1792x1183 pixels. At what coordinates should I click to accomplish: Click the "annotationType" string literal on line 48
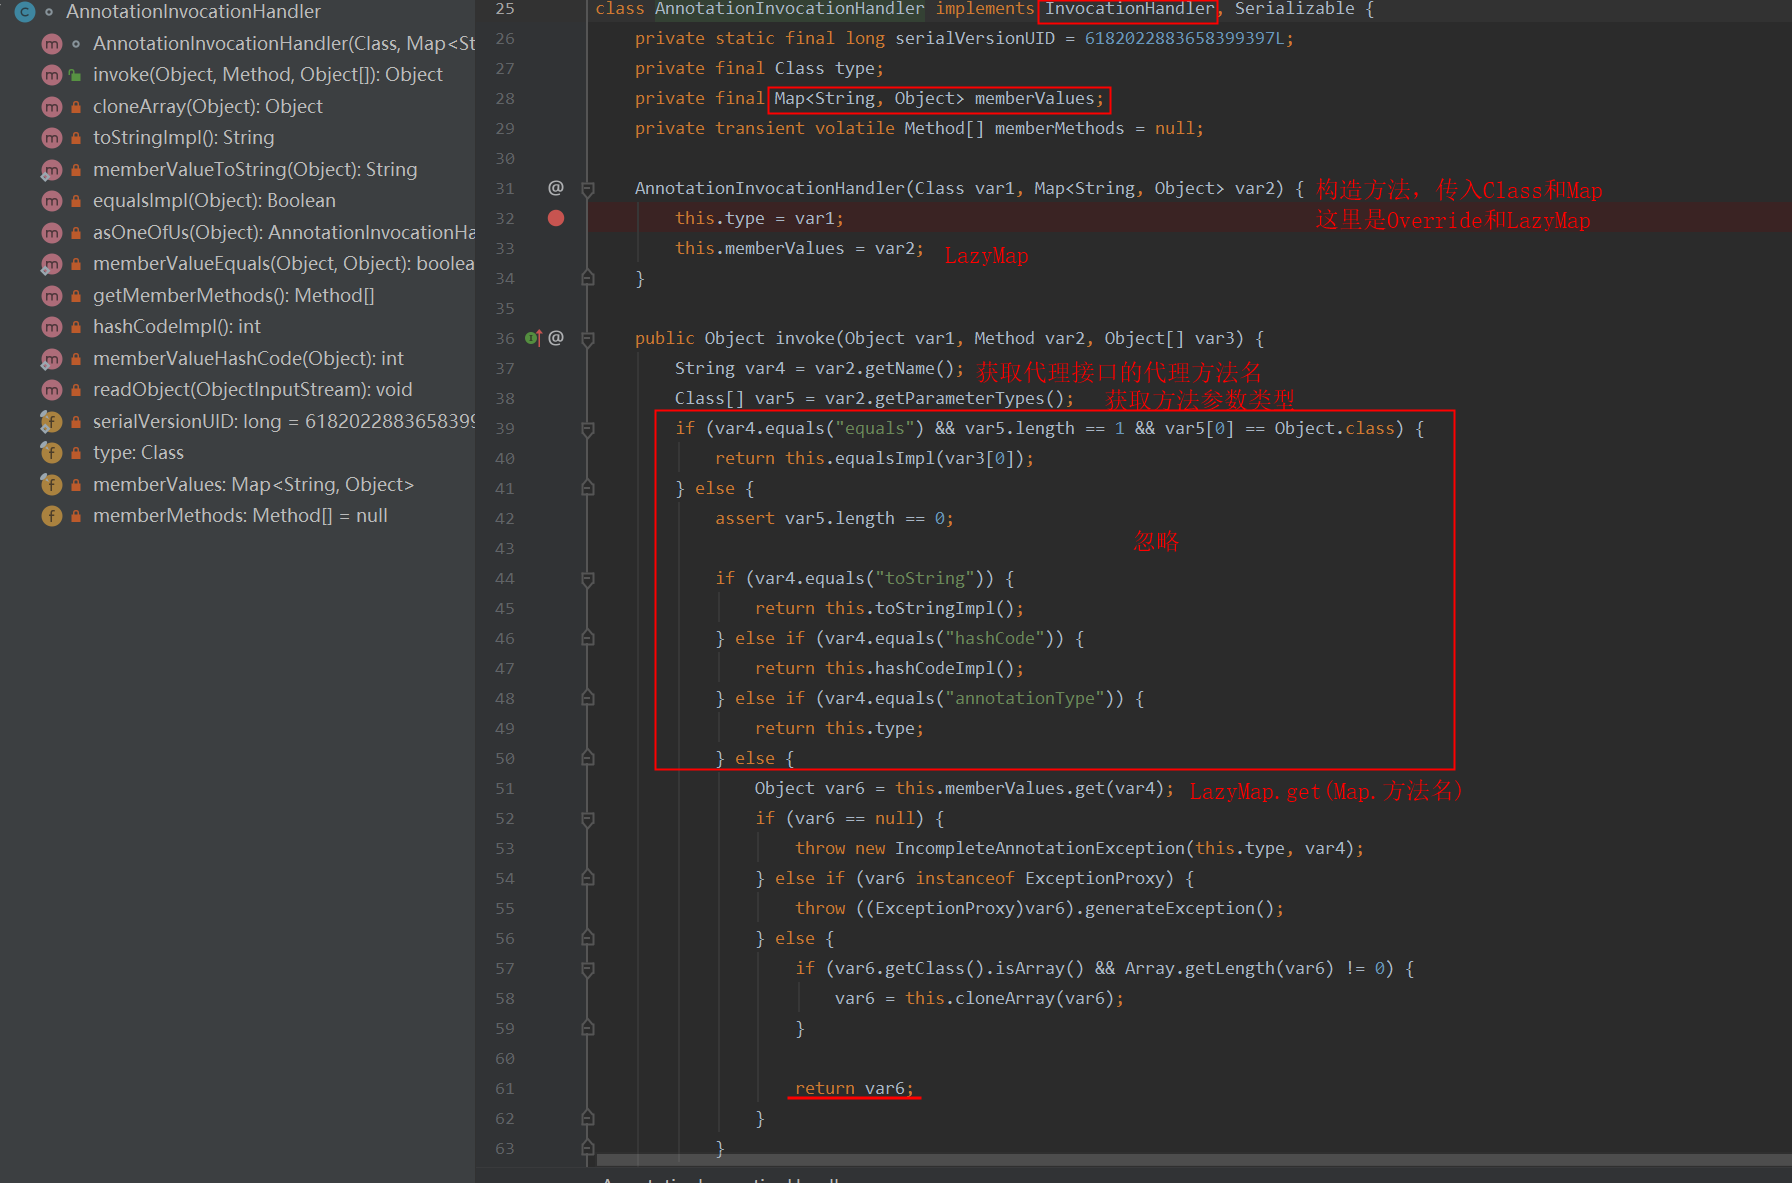tap(1025, 698)
